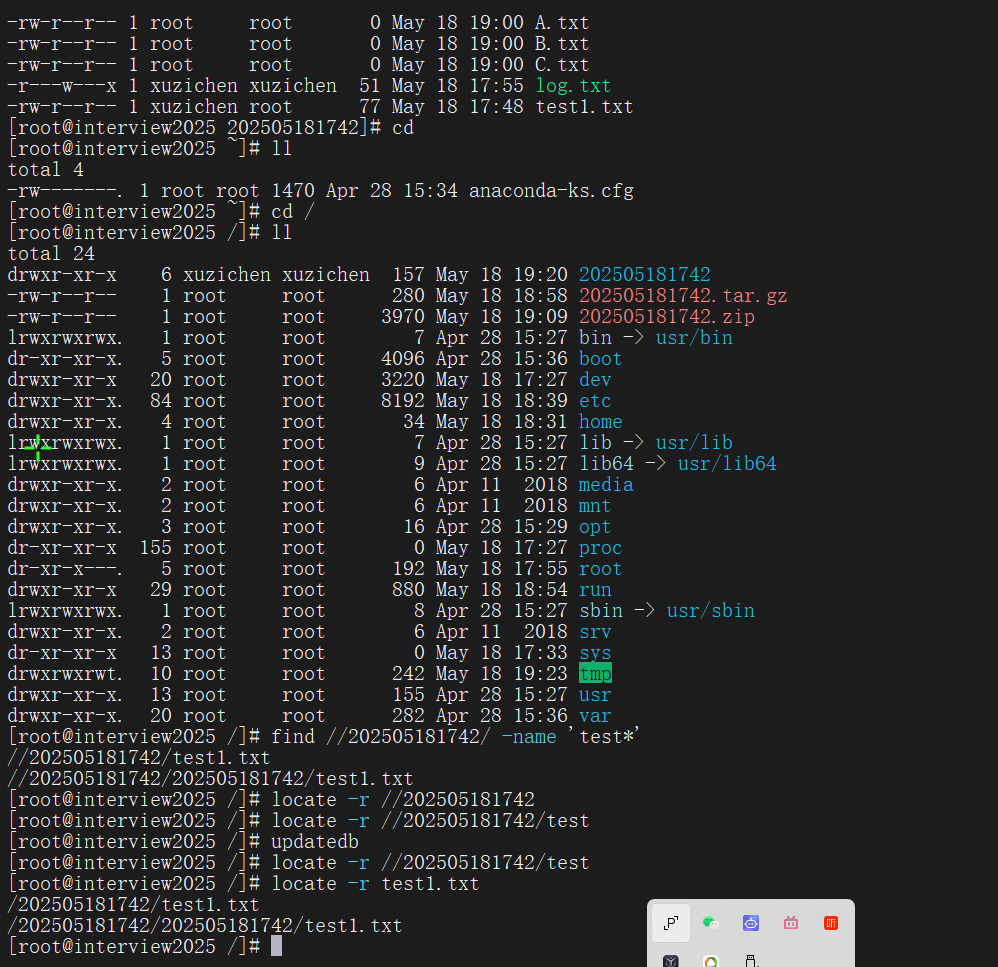Open the orange-green circular tray icon
998x967 pixels.
pos(710,961)
